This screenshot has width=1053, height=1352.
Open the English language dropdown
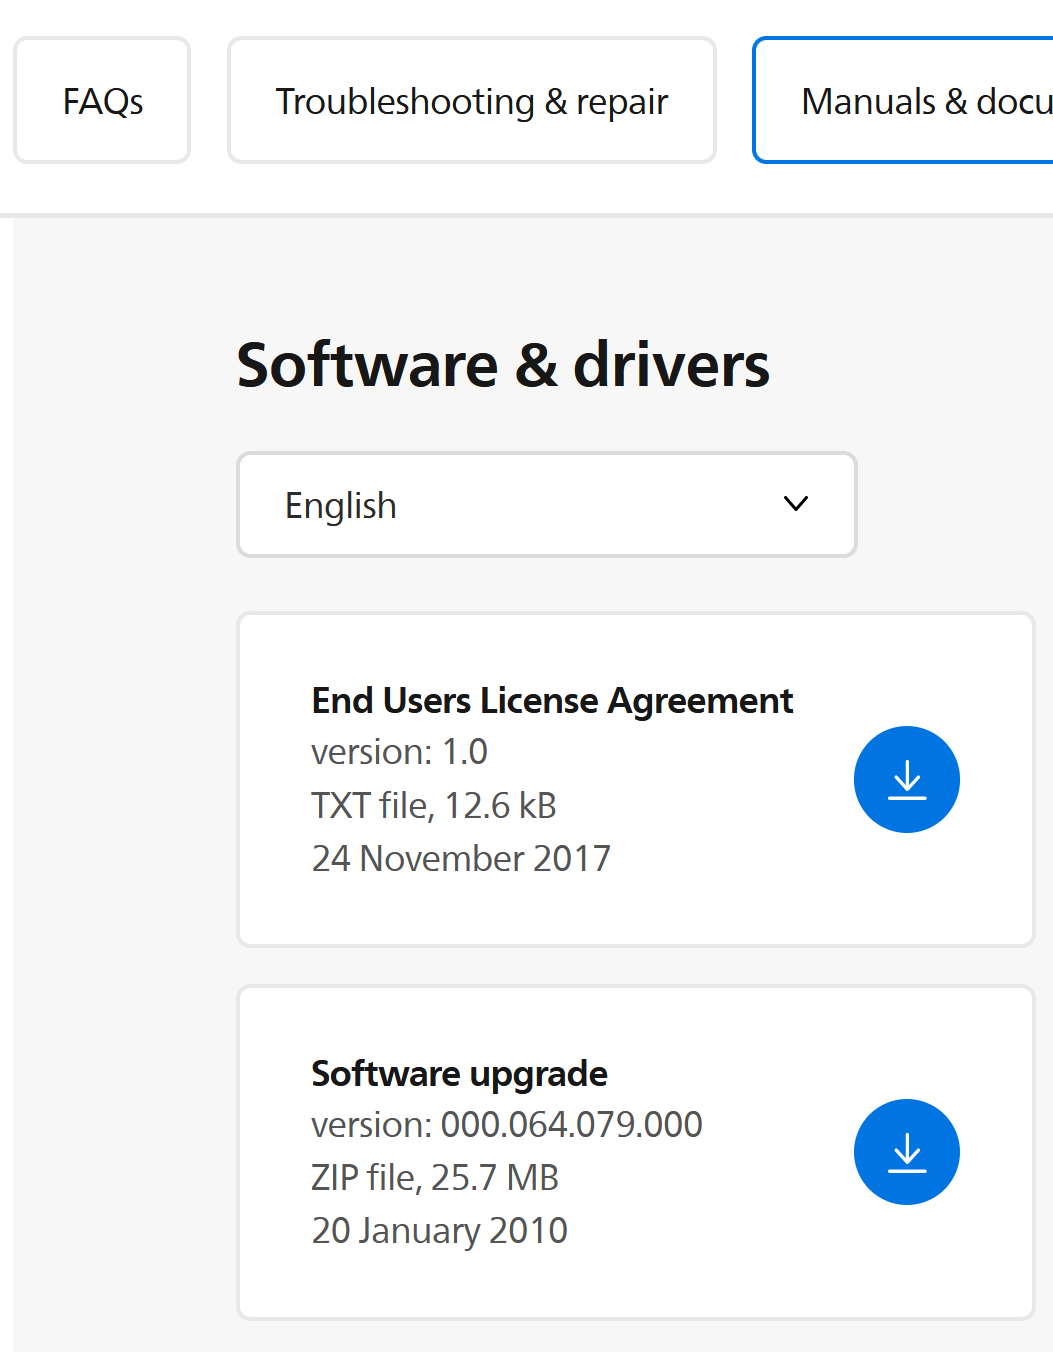point(547,505)
